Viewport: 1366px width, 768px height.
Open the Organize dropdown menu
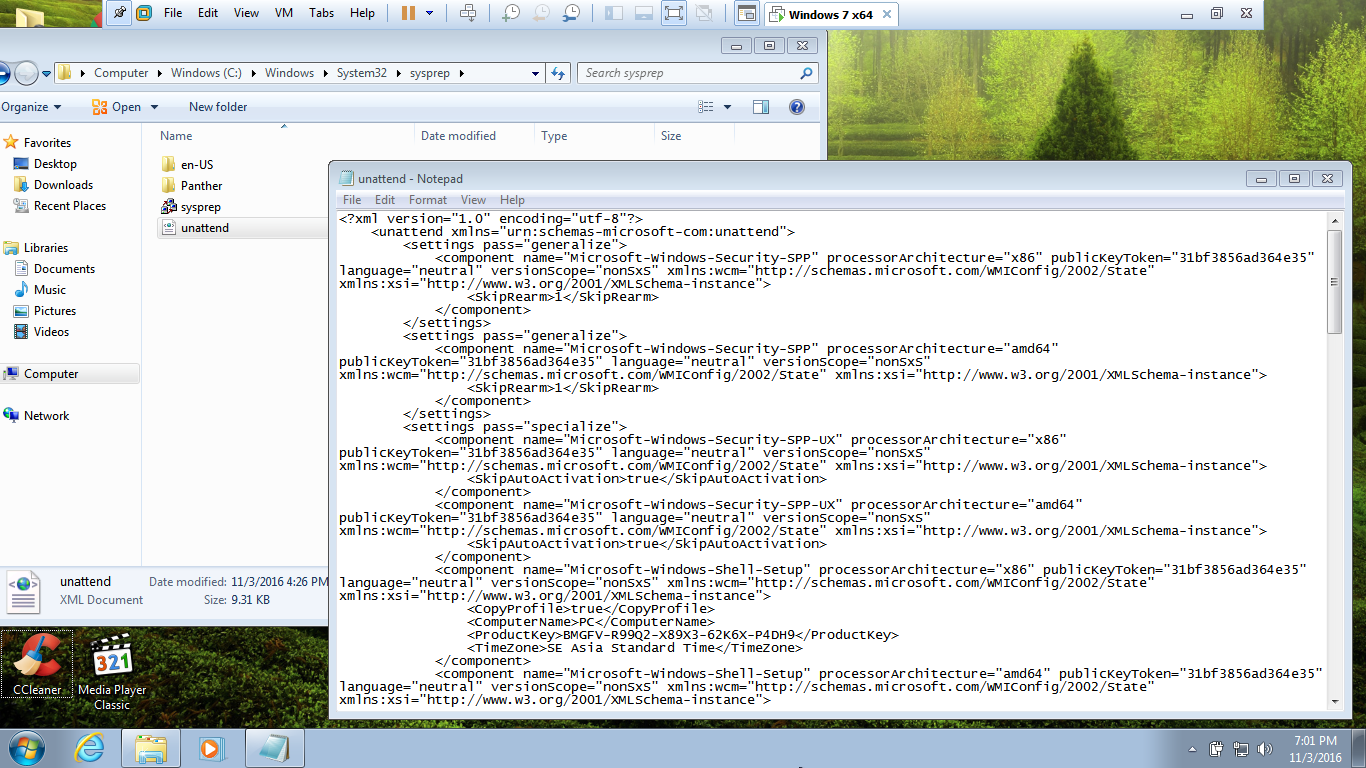click(31, 107)
